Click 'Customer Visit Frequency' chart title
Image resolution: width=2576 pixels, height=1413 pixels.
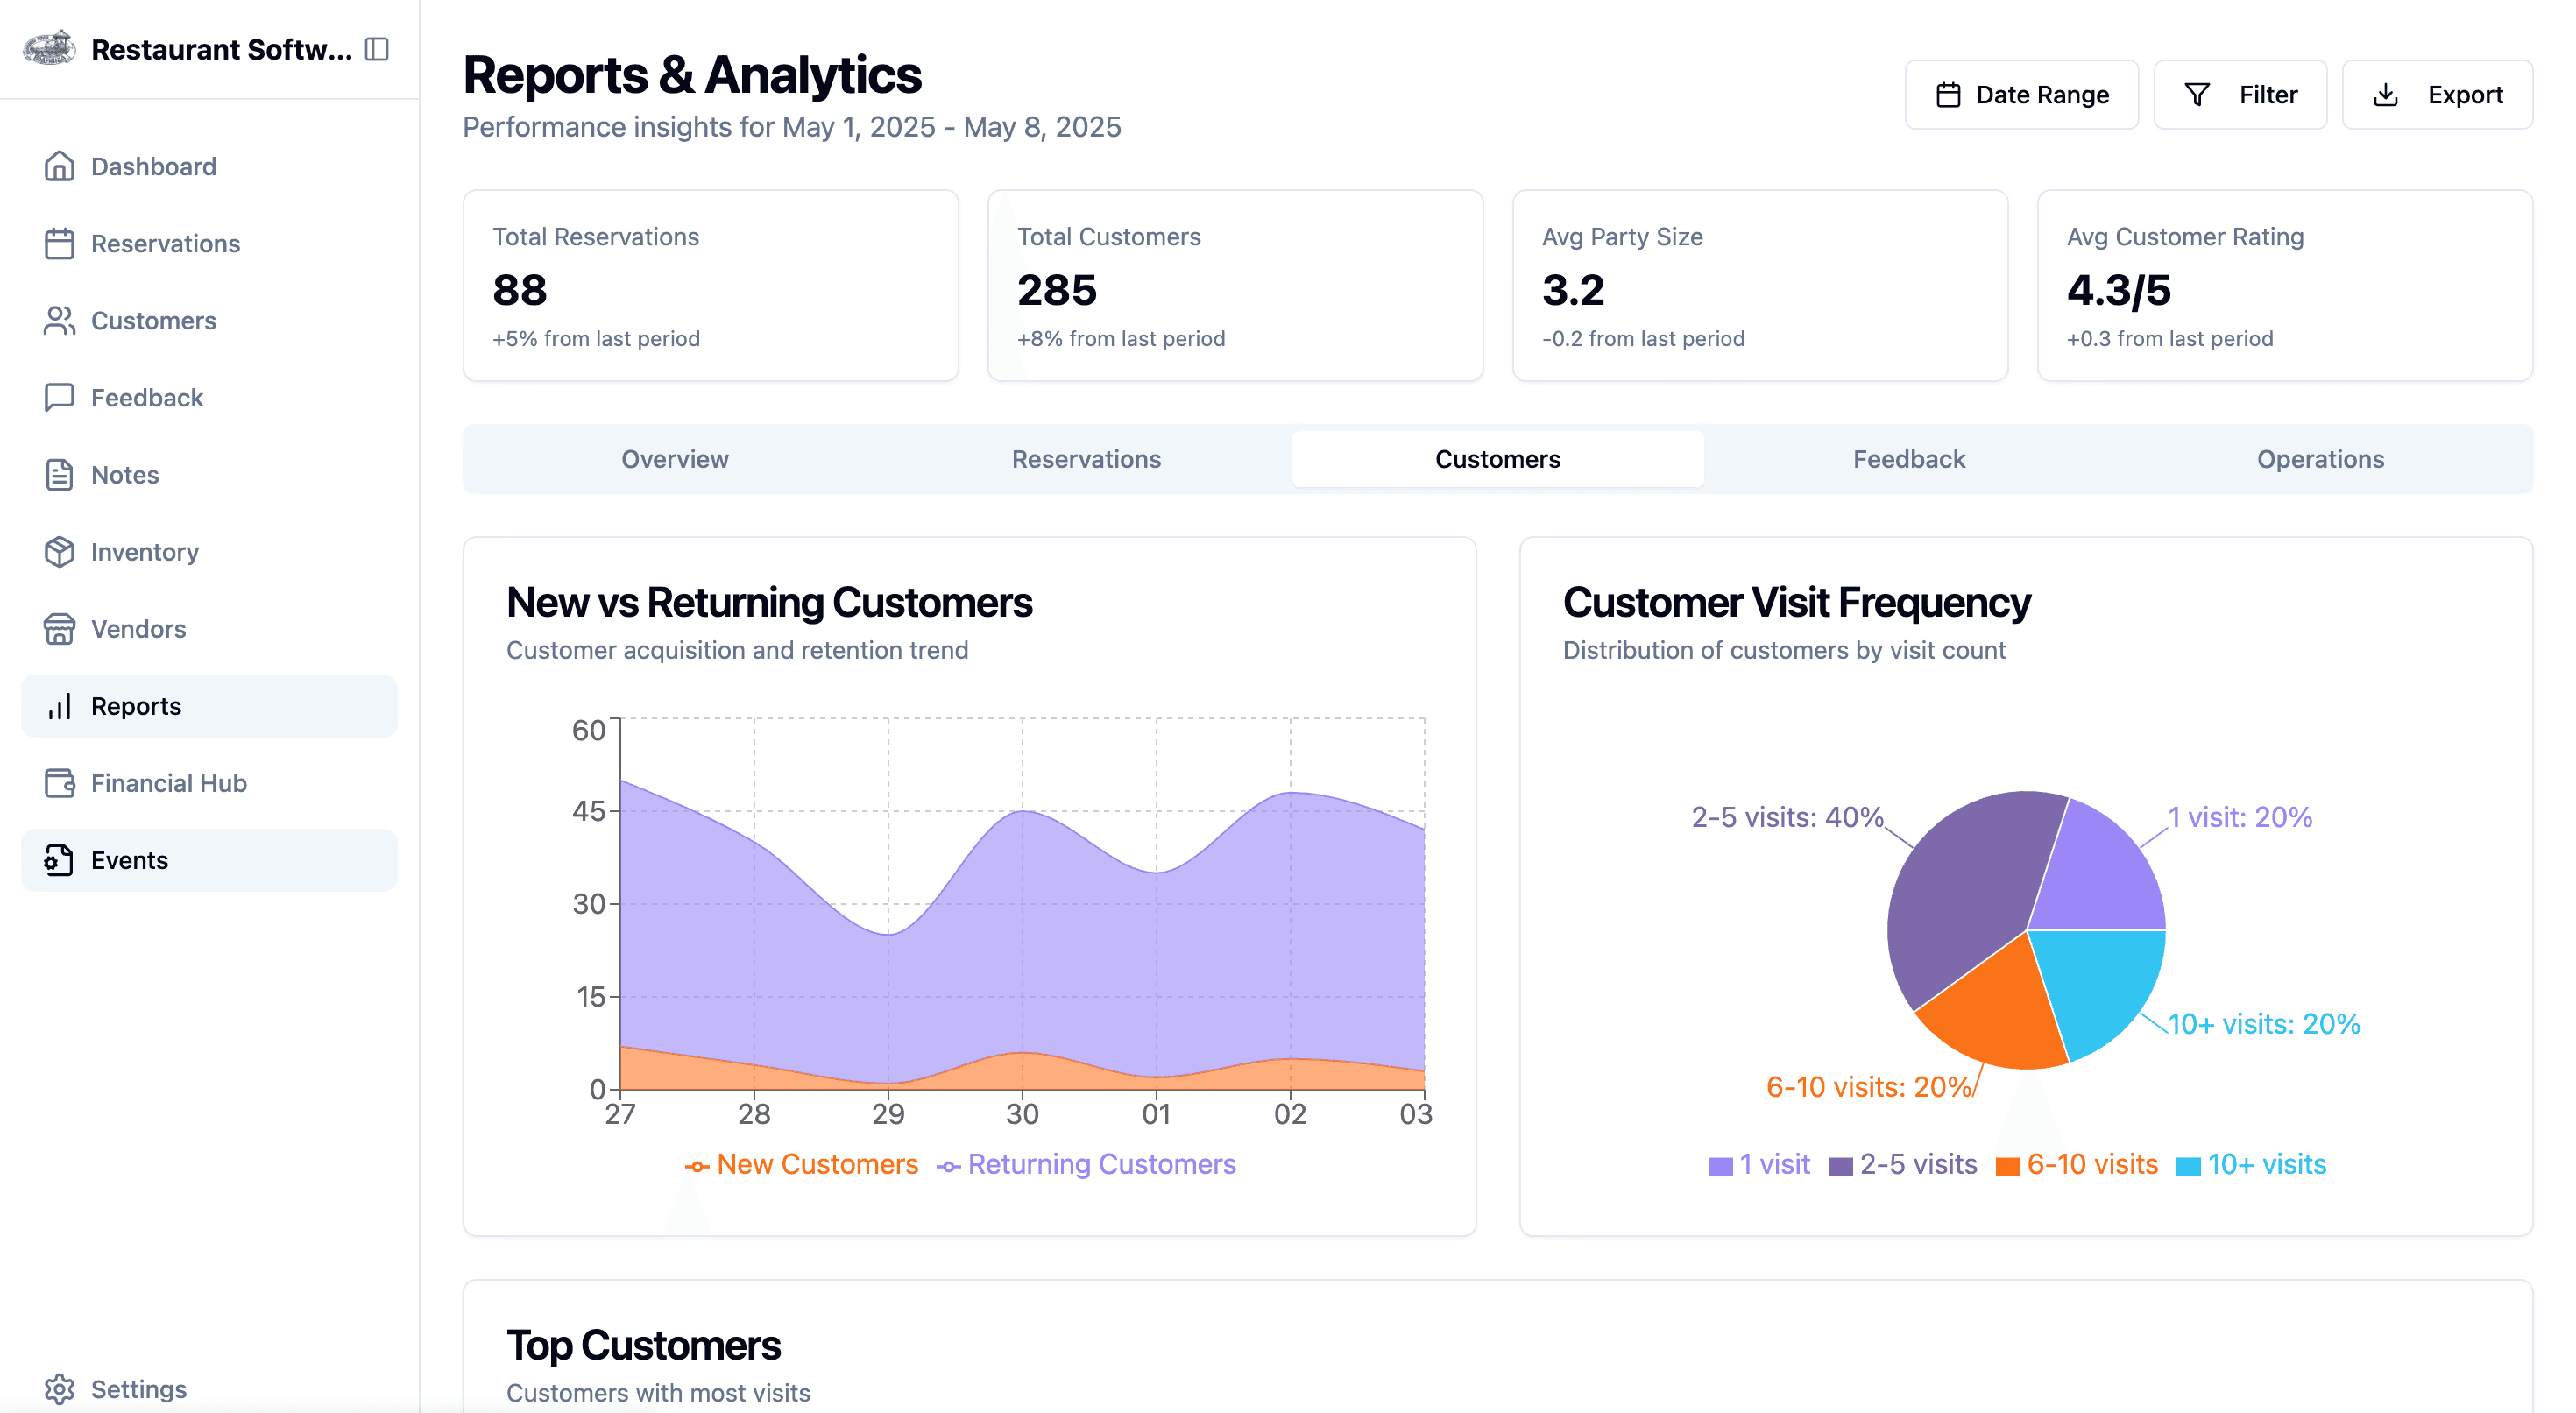(1796, 602)
